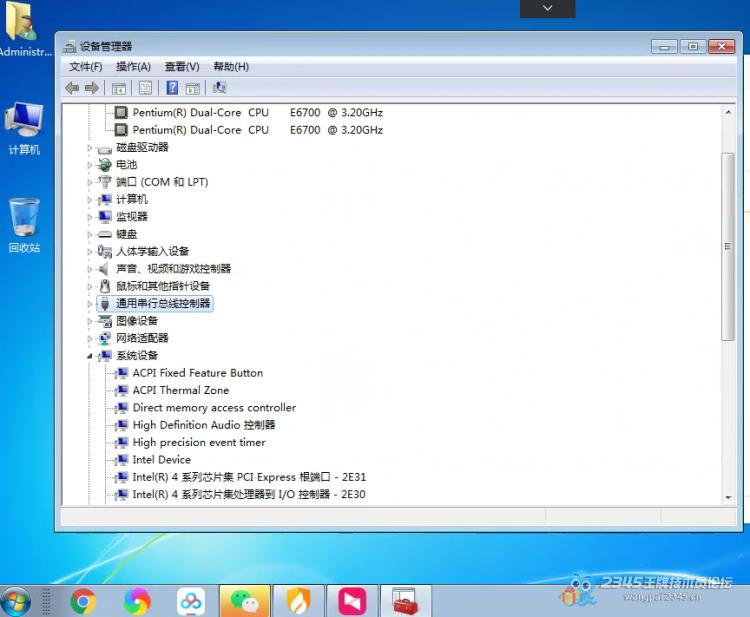Select High precision event timer
Screen dimensions: 750x617
[x=199, y=442]
